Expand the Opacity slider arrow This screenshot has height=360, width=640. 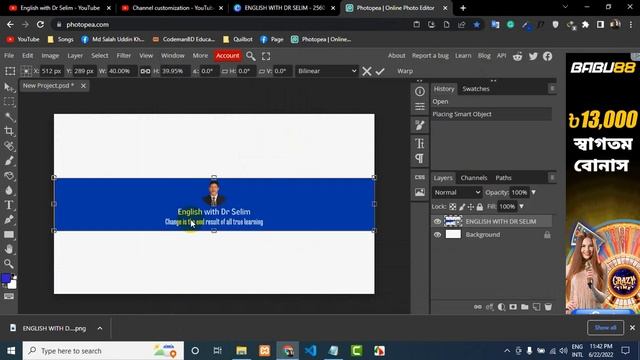[x=533, y=192]
